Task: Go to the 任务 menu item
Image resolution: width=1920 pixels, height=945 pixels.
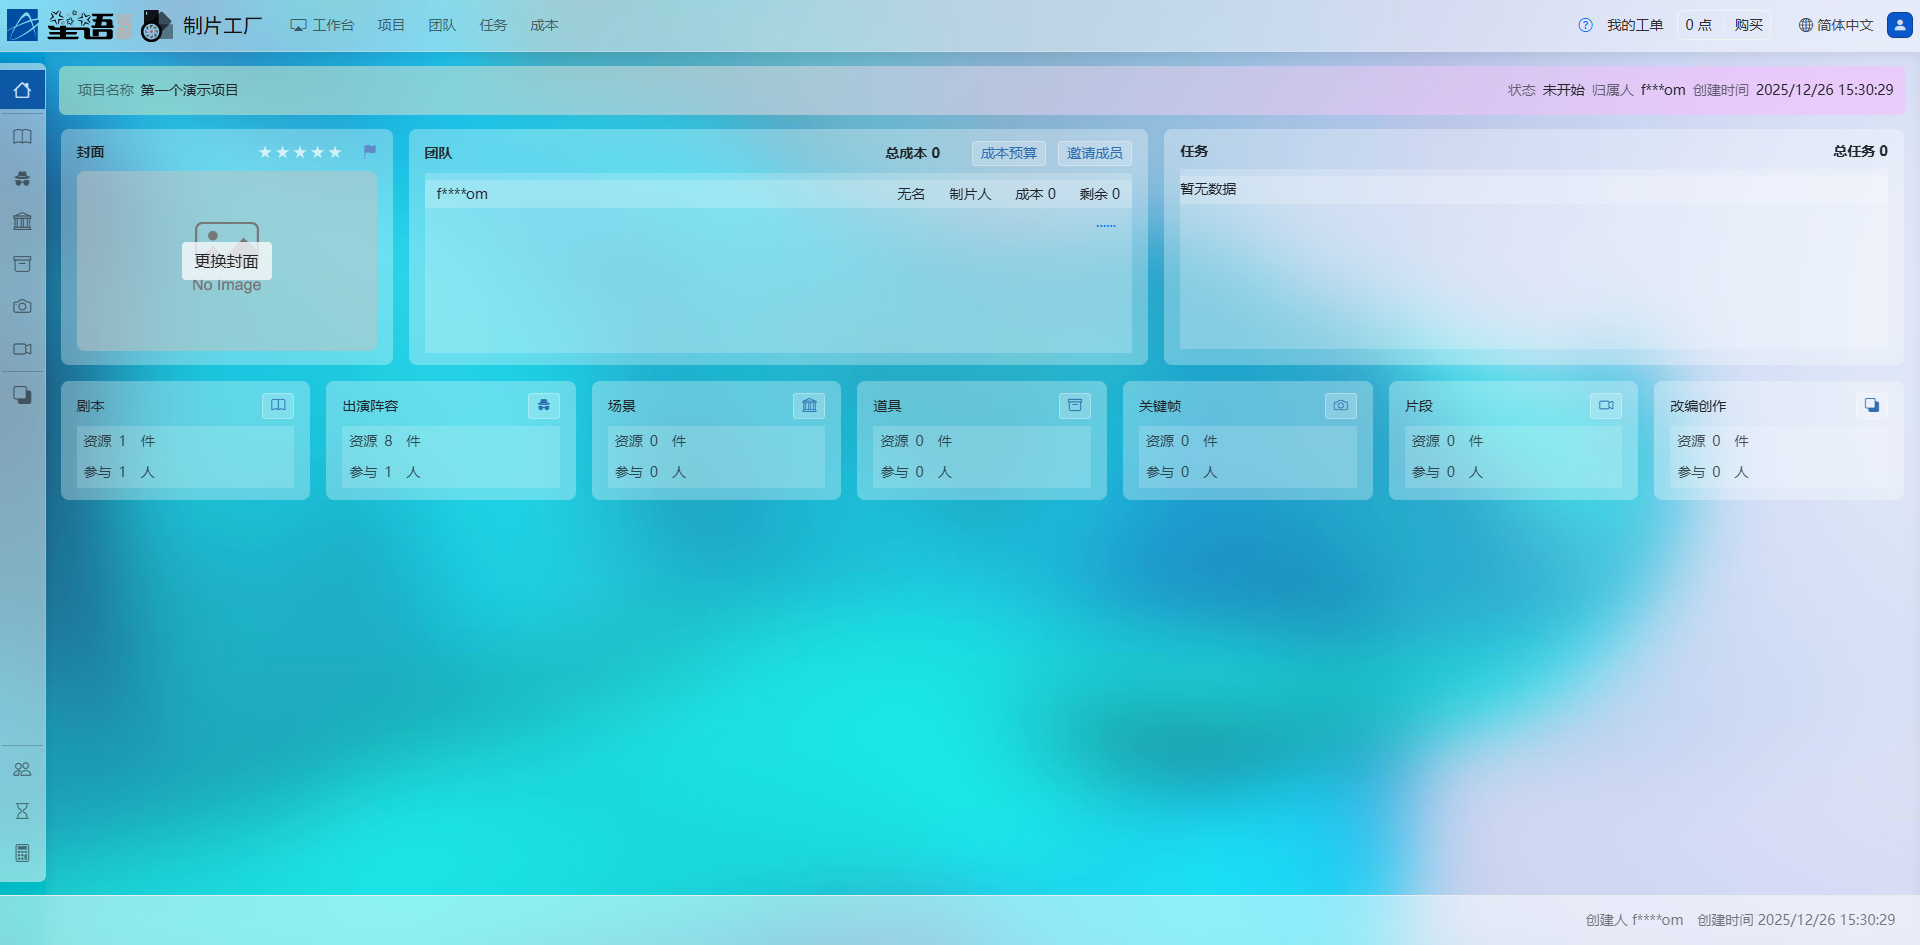Action: click(x=493, y=25)
